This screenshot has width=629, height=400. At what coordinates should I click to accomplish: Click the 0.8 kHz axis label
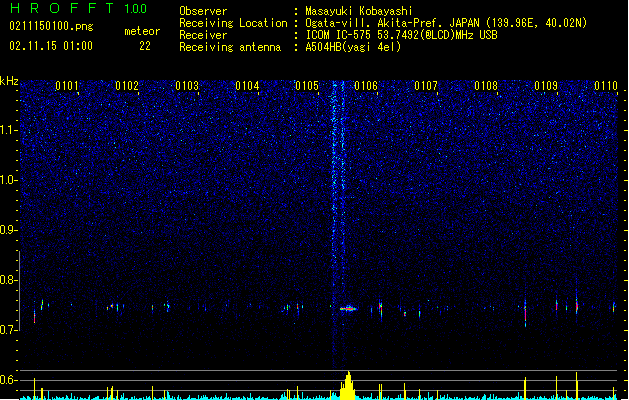[x=8, y=280]
